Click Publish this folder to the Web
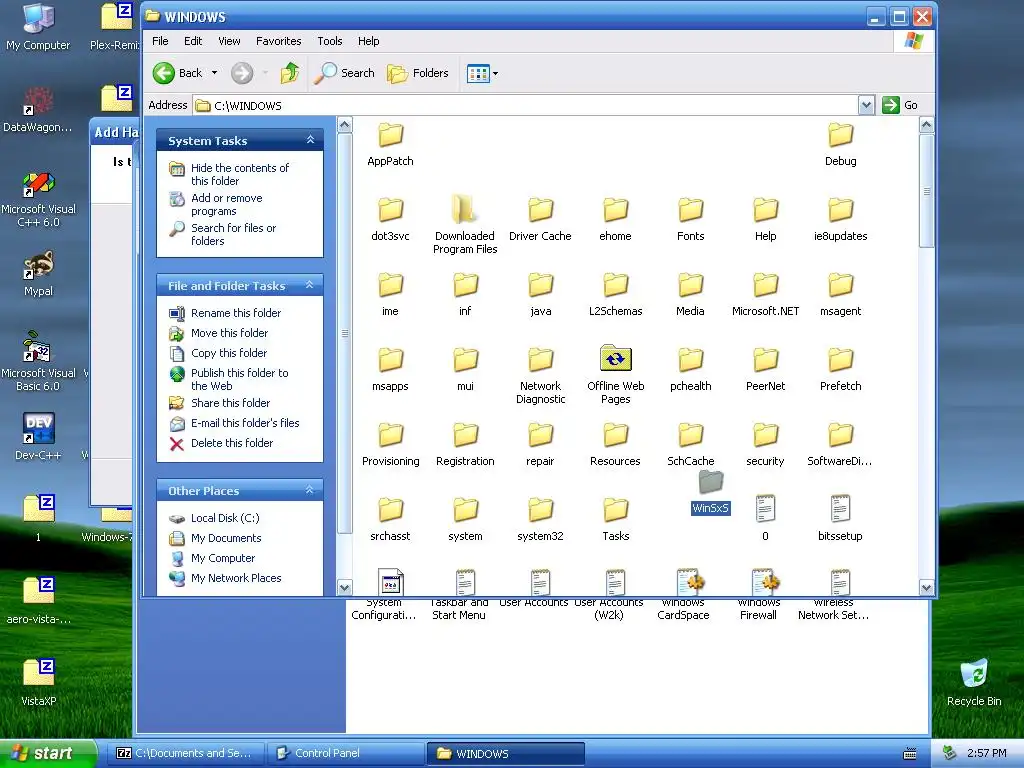Viewport: 1024px width, 768px height. click(x=239, y=379)
